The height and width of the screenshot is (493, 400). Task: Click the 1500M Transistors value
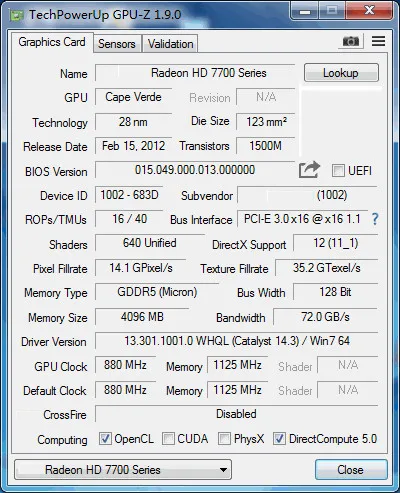coord(266,146)
